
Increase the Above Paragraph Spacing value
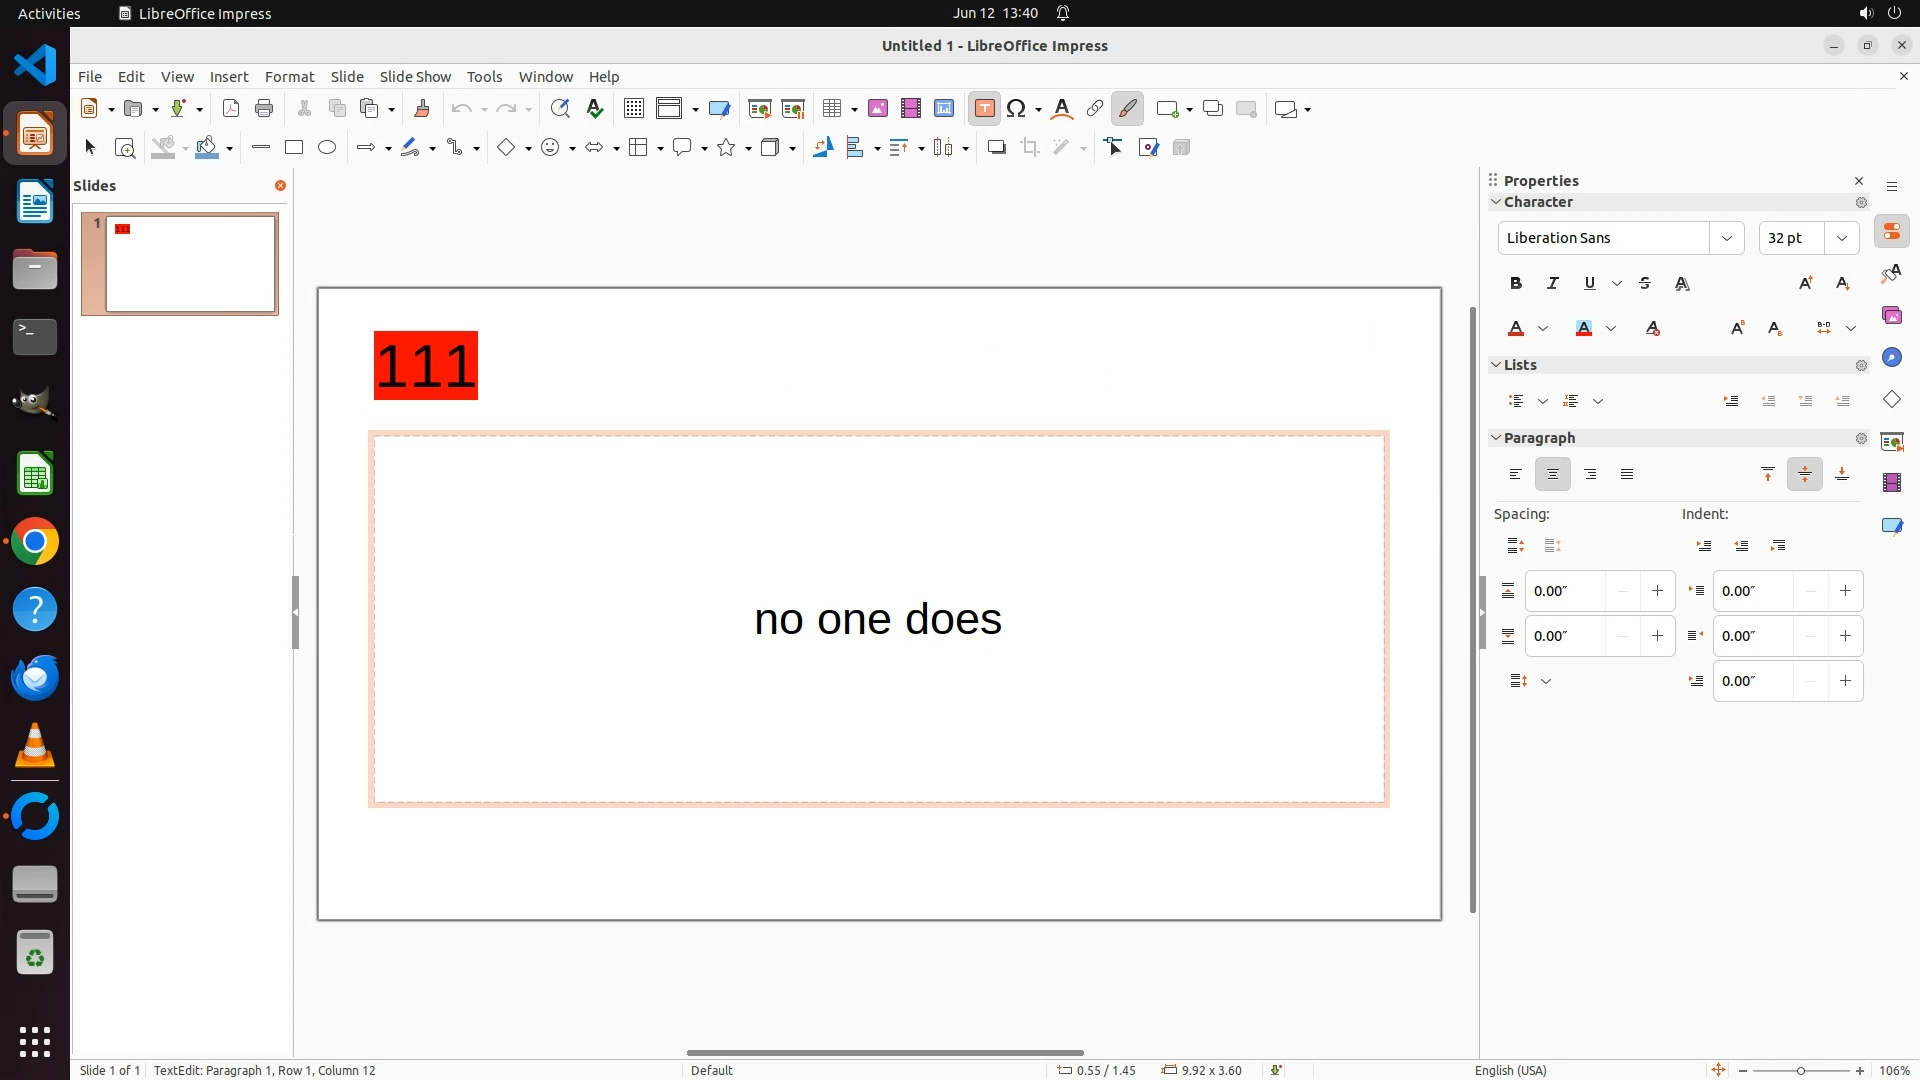click(x=1657, y=591)
